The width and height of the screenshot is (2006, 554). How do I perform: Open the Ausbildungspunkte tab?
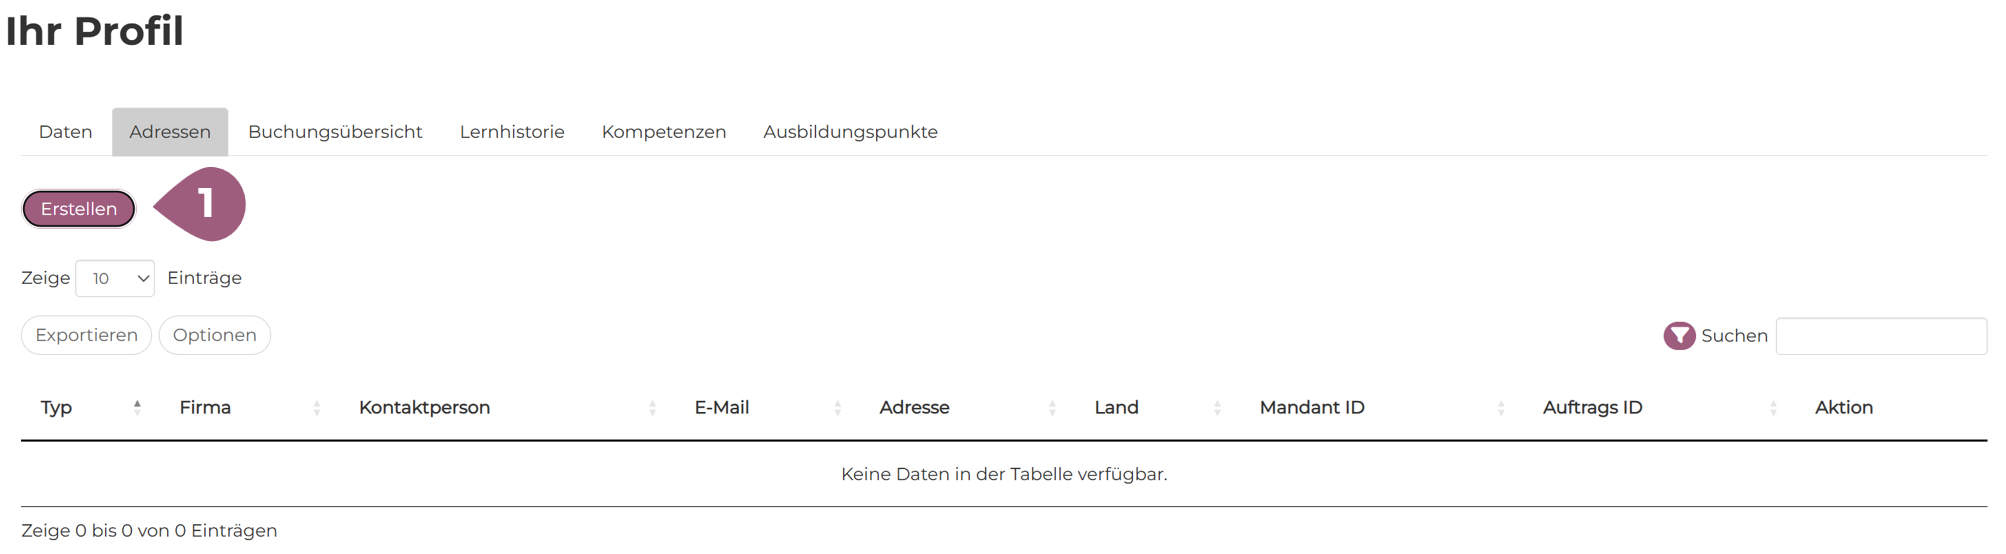(850, 132)
